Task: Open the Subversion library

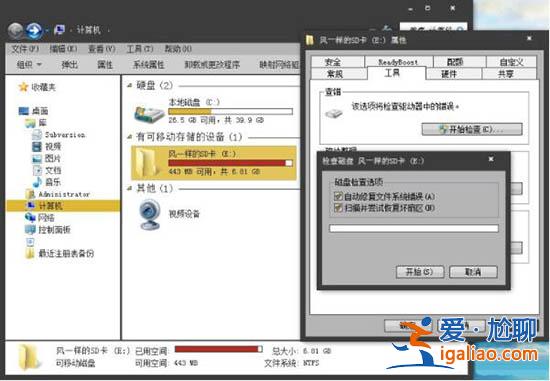Action: tap(59, 135)
